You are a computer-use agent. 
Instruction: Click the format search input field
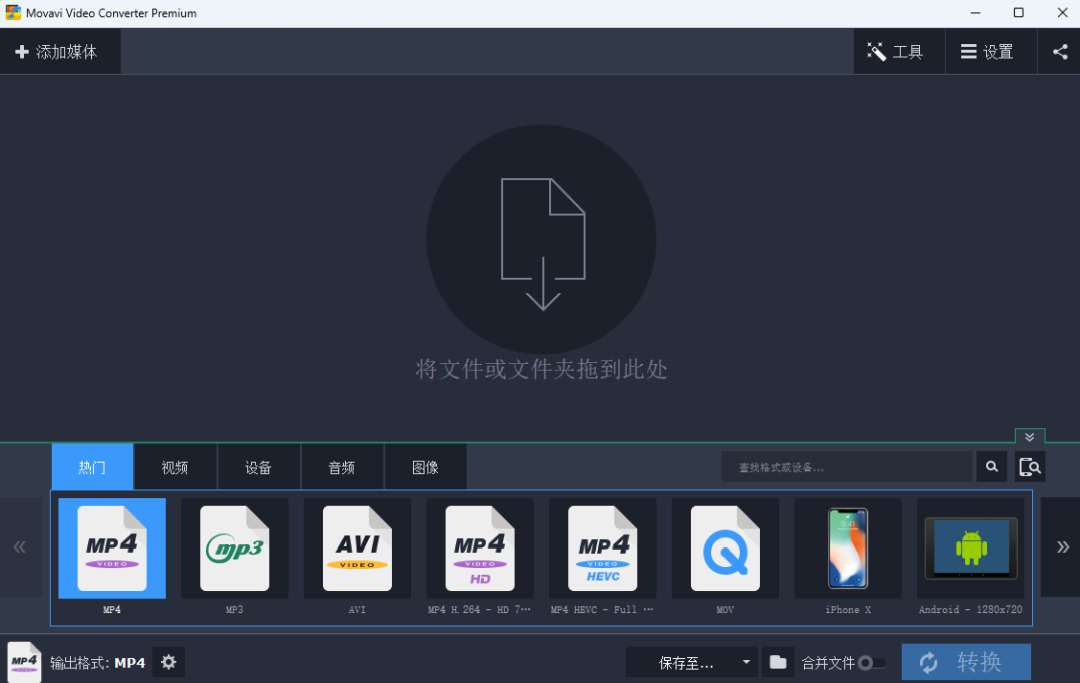(x=847, y=467)
